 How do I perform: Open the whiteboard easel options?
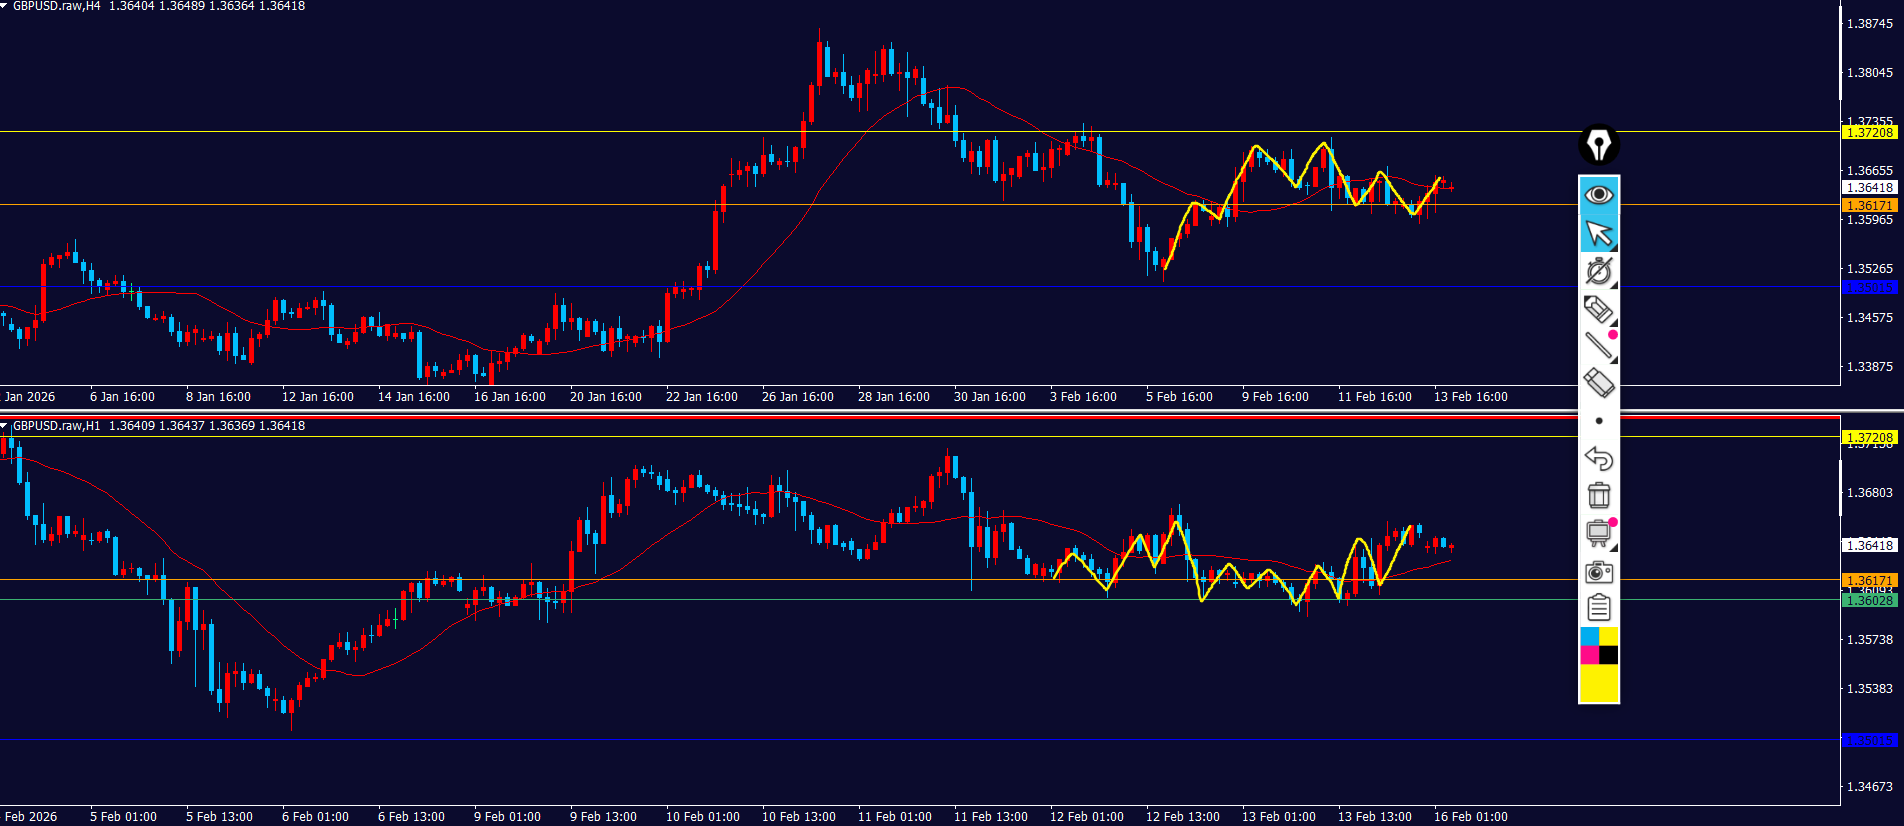click(1598, 533)
